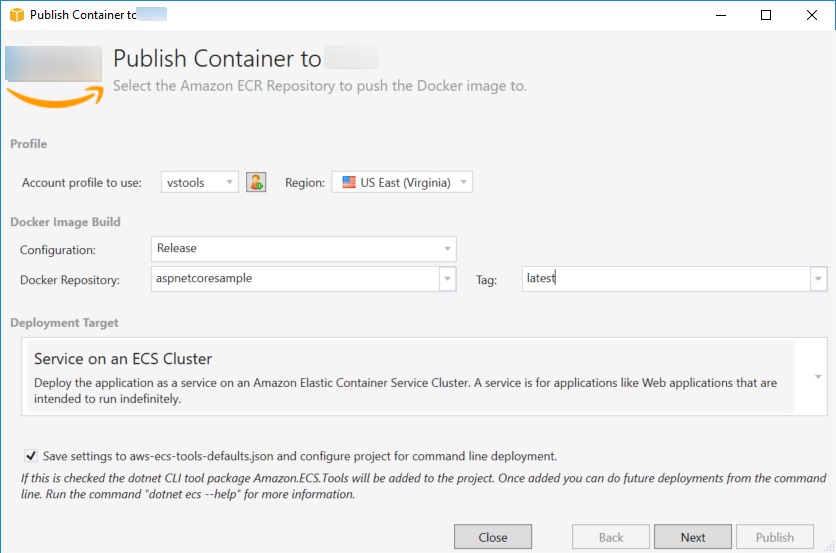Click the orange cube title bar icon

coord(15,15)
